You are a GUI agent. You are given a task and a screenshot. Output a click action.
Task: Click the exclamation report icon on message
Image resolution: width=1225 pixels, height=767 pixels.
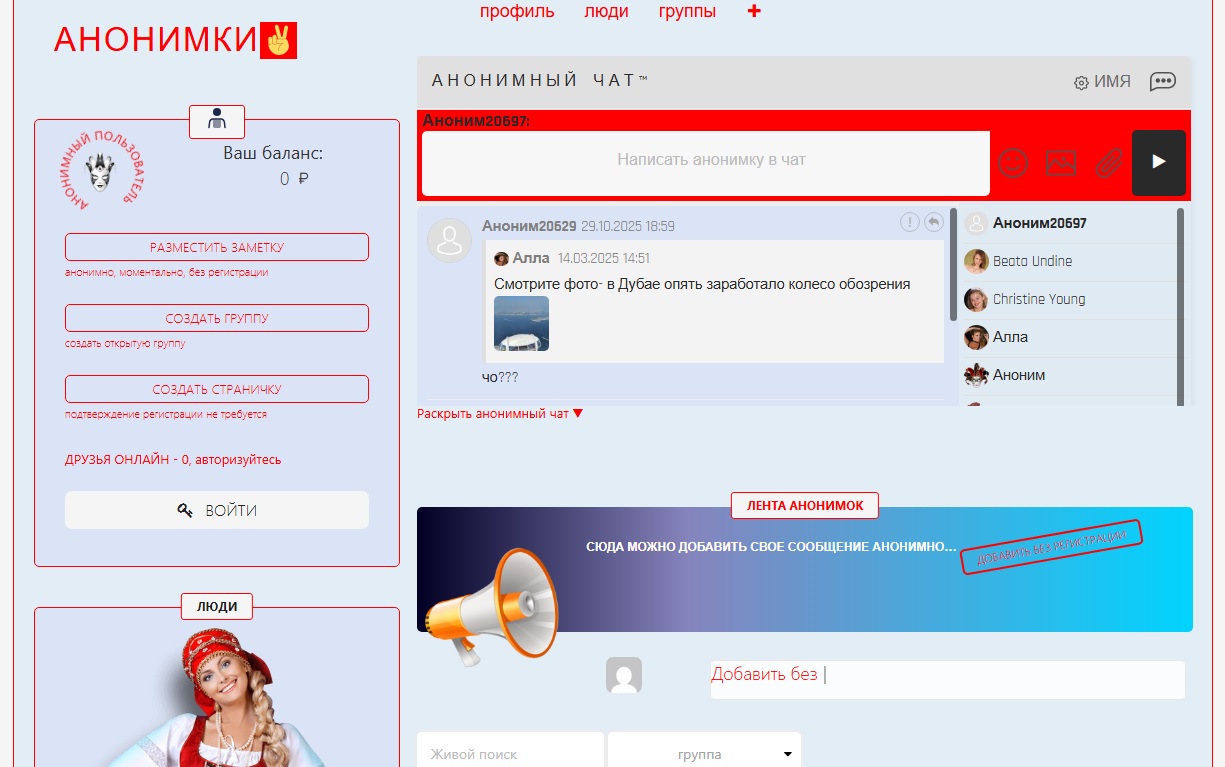pyautogui.click(x=909, y=222)
